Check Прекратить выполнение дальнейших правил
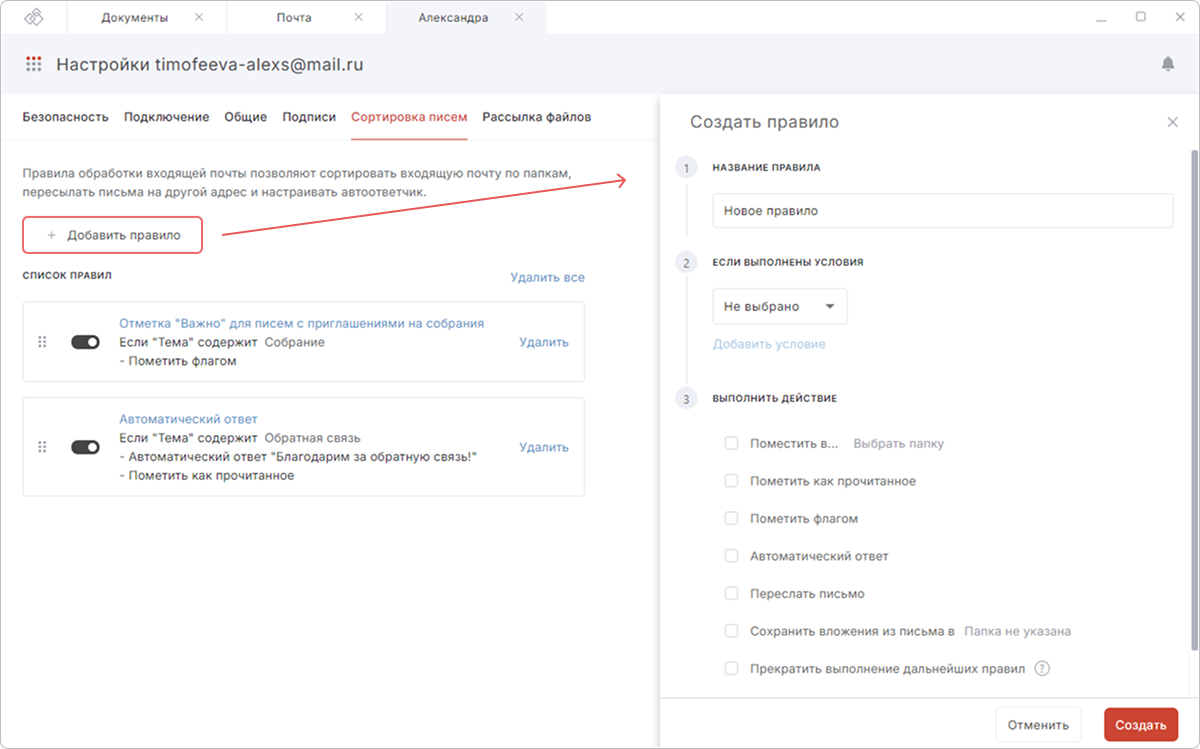This screenshot has height=749, width=1200. pyautogui.click(x=731, y=669)
